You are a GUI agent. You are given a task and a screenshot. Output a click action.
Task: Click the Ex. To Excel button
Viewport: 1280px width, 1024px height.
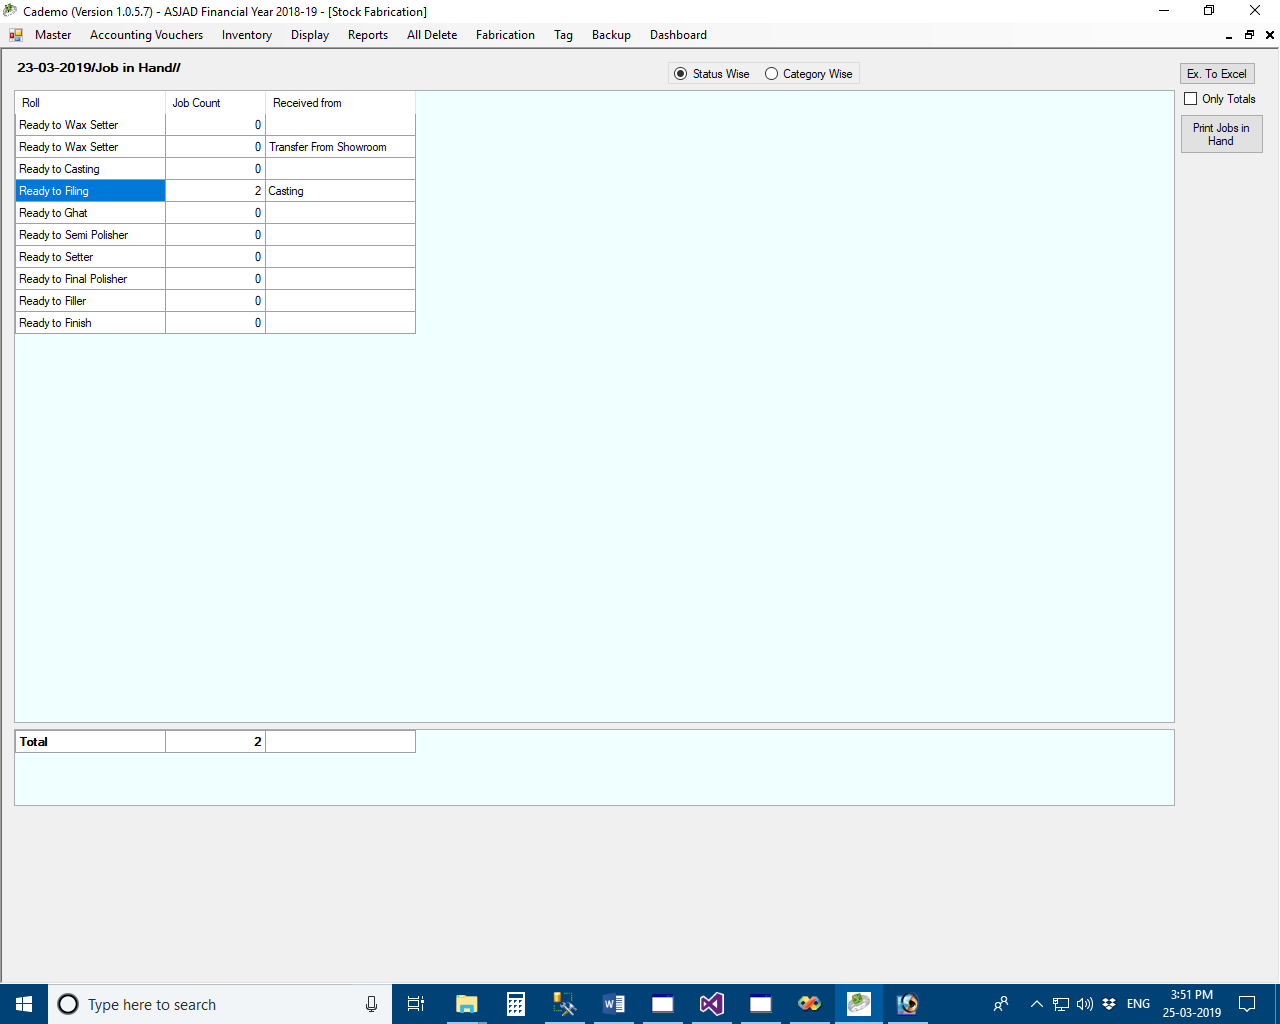1216,74
